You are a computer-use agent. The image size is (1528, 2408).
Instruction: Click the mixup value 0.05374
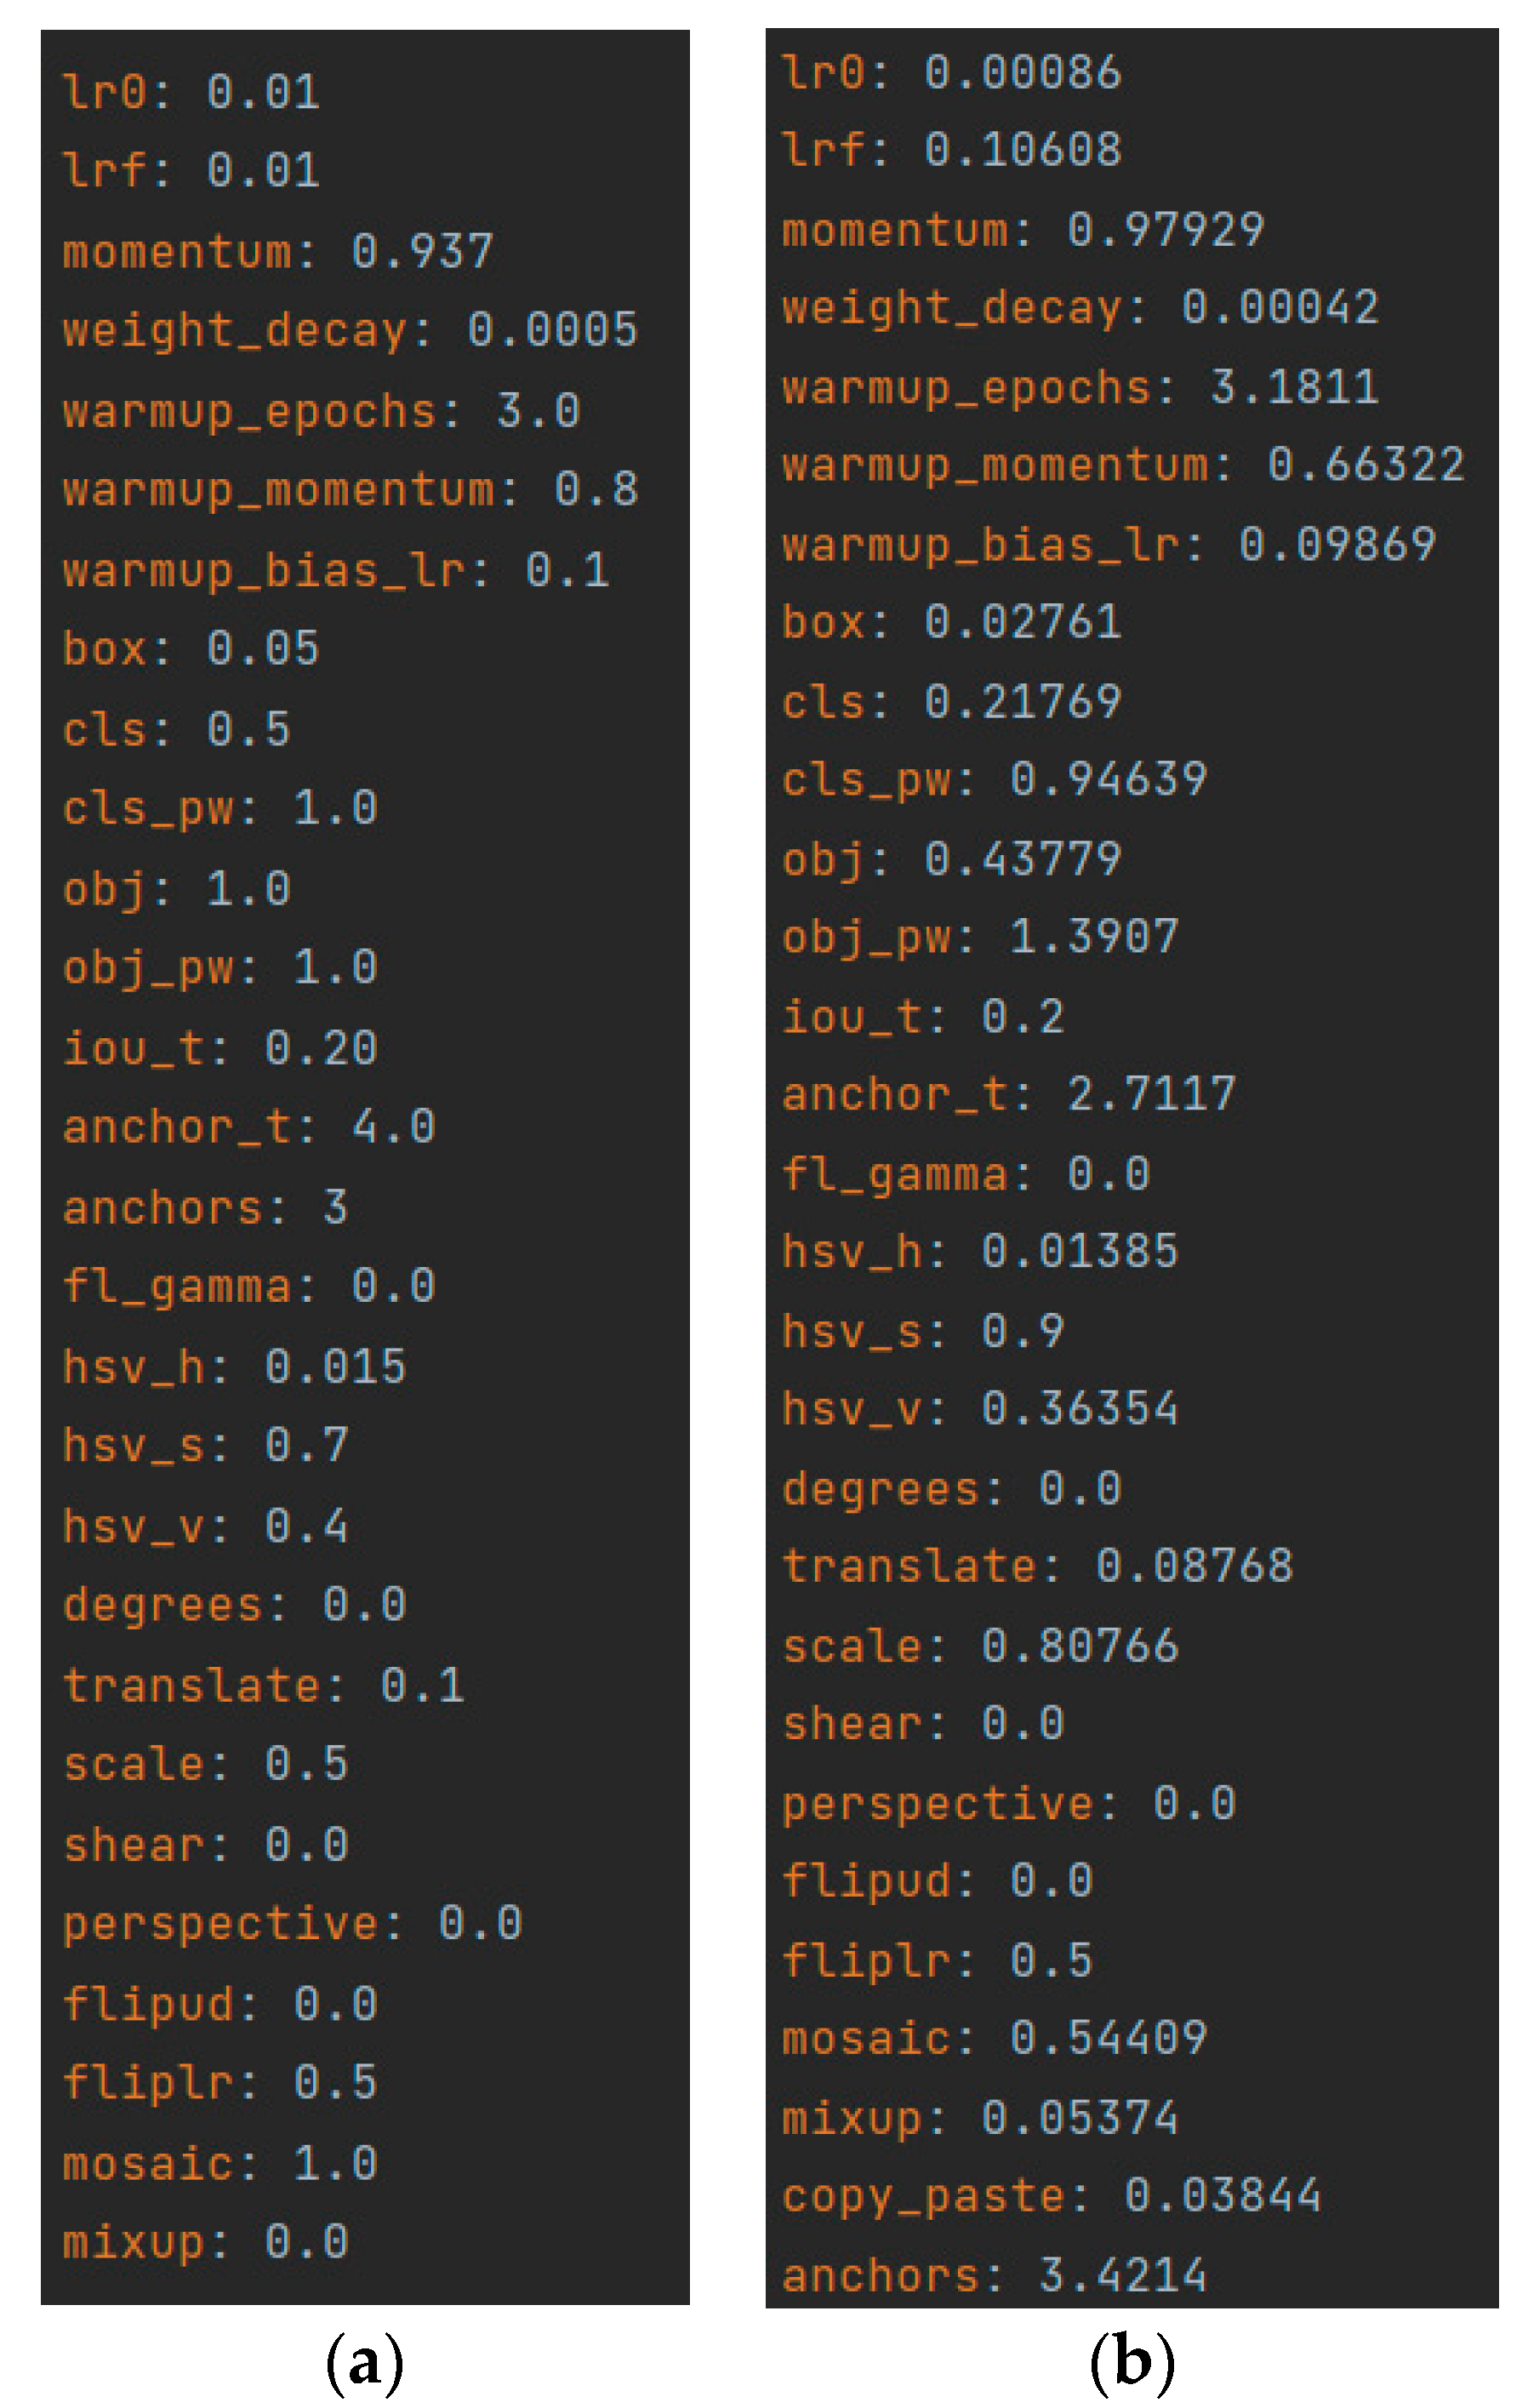1080,2118
